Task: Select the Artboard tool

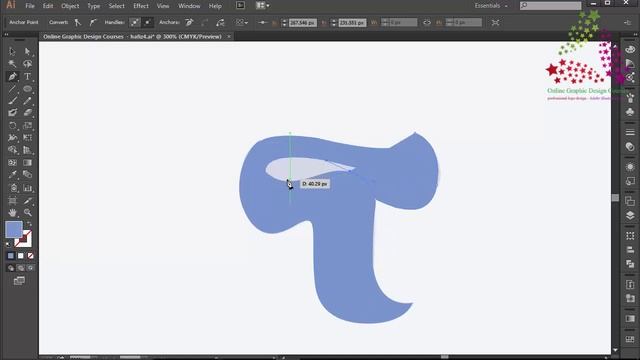Action: [12, 200]
